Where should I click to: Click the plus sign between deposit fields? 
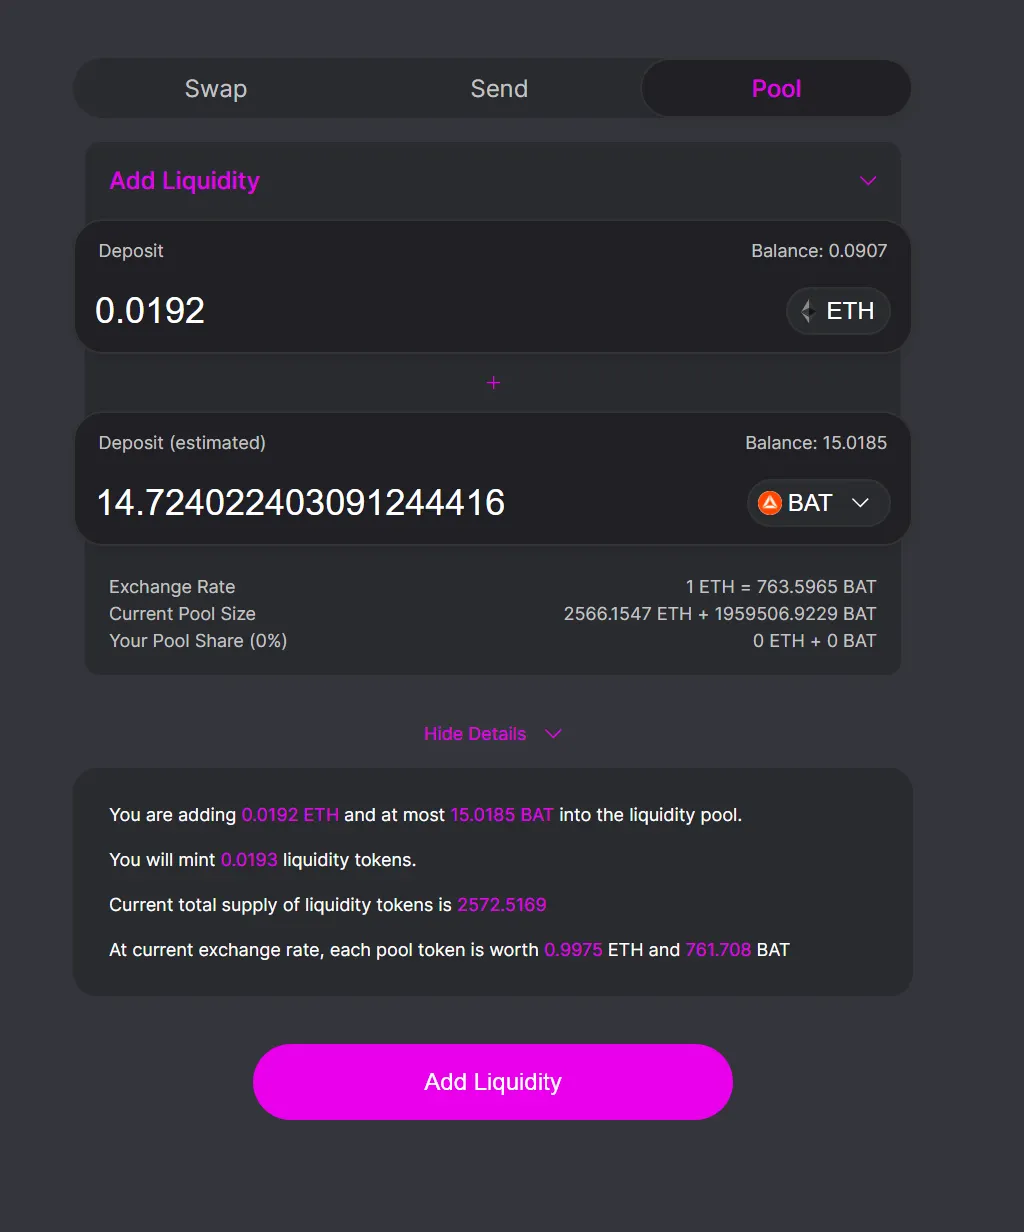click(493, 383)
